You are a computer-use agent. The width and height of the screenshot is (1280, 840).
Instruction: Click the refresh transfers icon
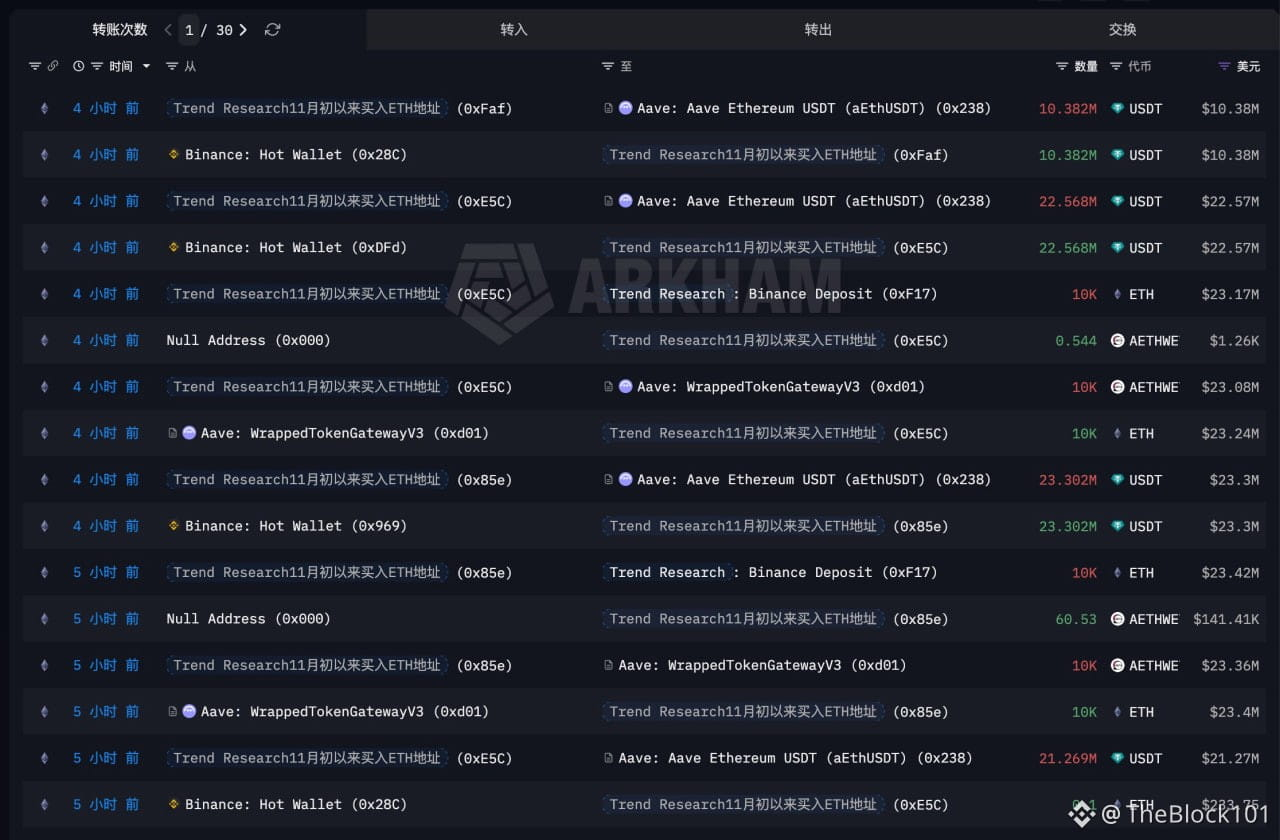point(272,29)
